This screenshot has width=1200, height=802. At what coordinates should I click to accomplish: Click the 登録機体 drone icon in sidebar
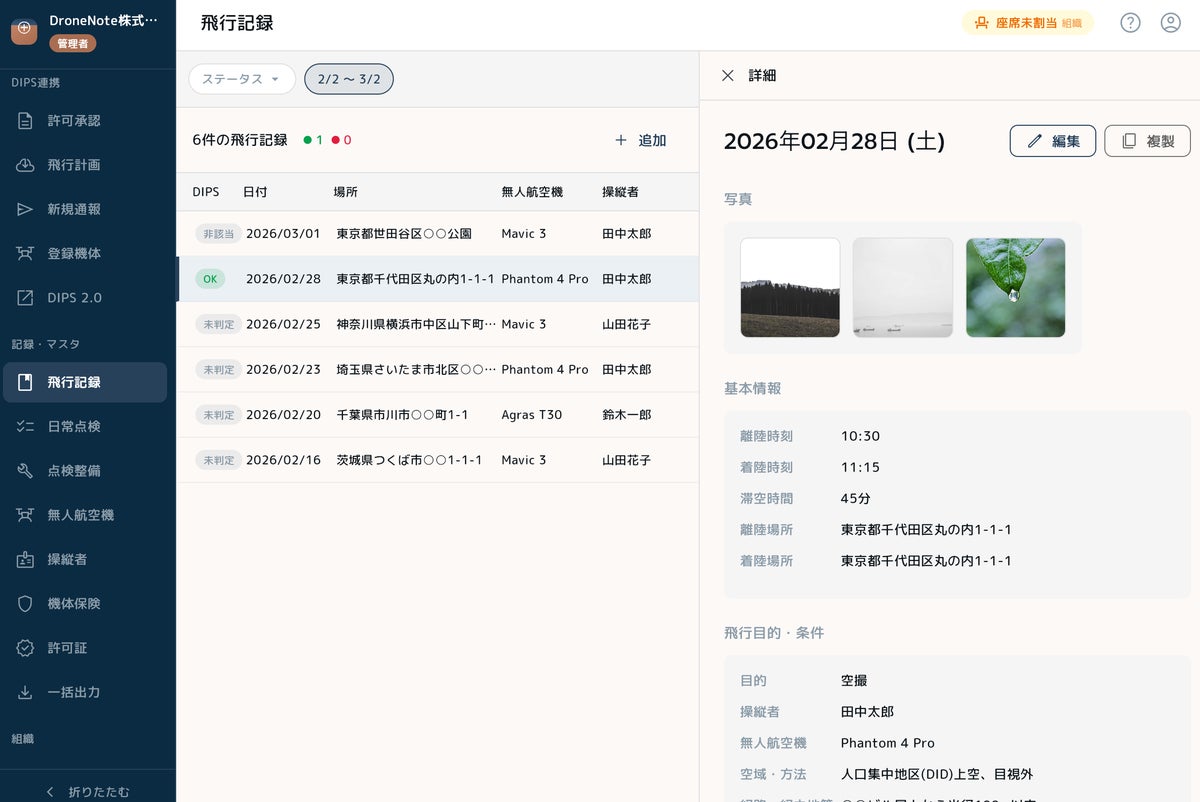25,254
